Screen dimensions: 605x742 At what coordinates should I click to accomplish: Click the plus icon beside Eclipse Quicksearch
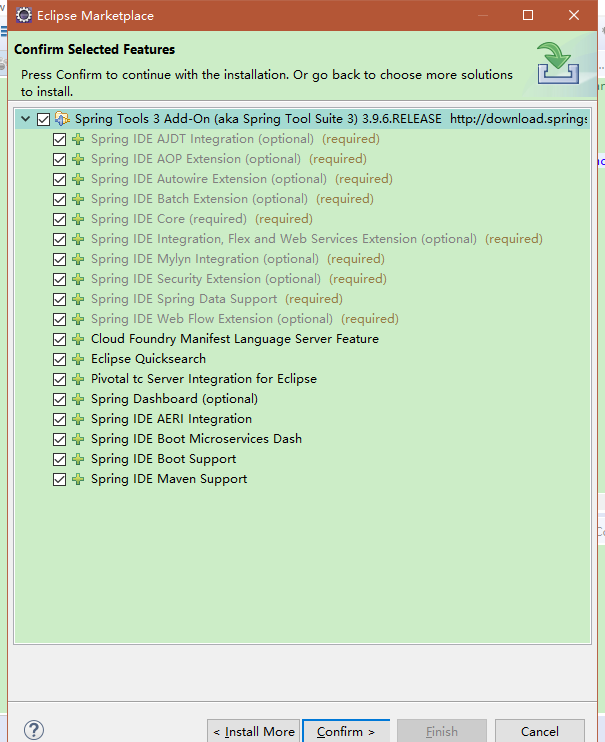78,359
